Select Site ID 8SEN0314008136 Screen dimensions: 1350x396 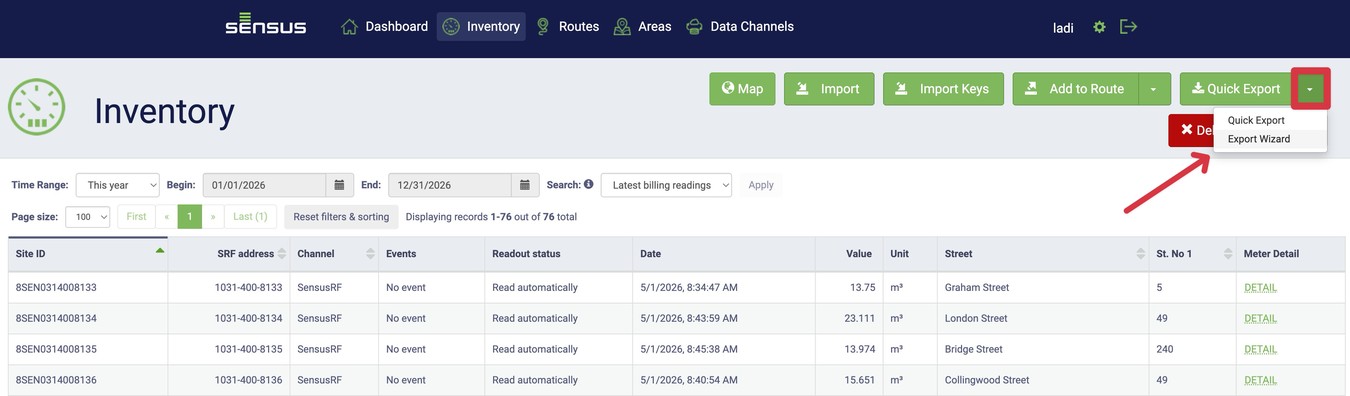coord(56,381)
